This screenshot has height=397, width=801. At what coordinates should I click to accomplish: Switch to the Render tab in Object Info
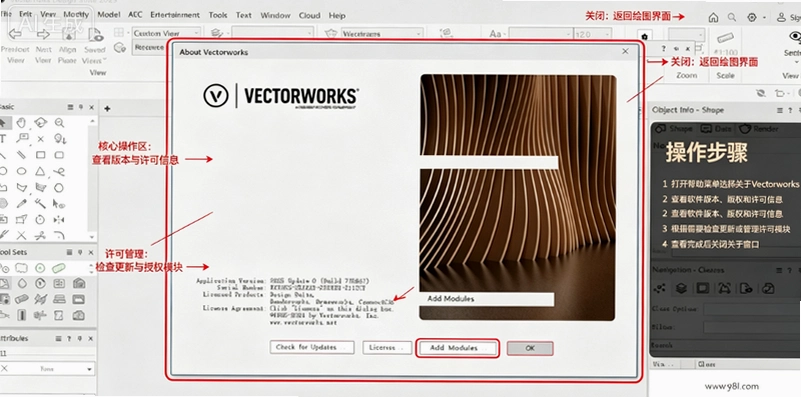tap(759, 129)
